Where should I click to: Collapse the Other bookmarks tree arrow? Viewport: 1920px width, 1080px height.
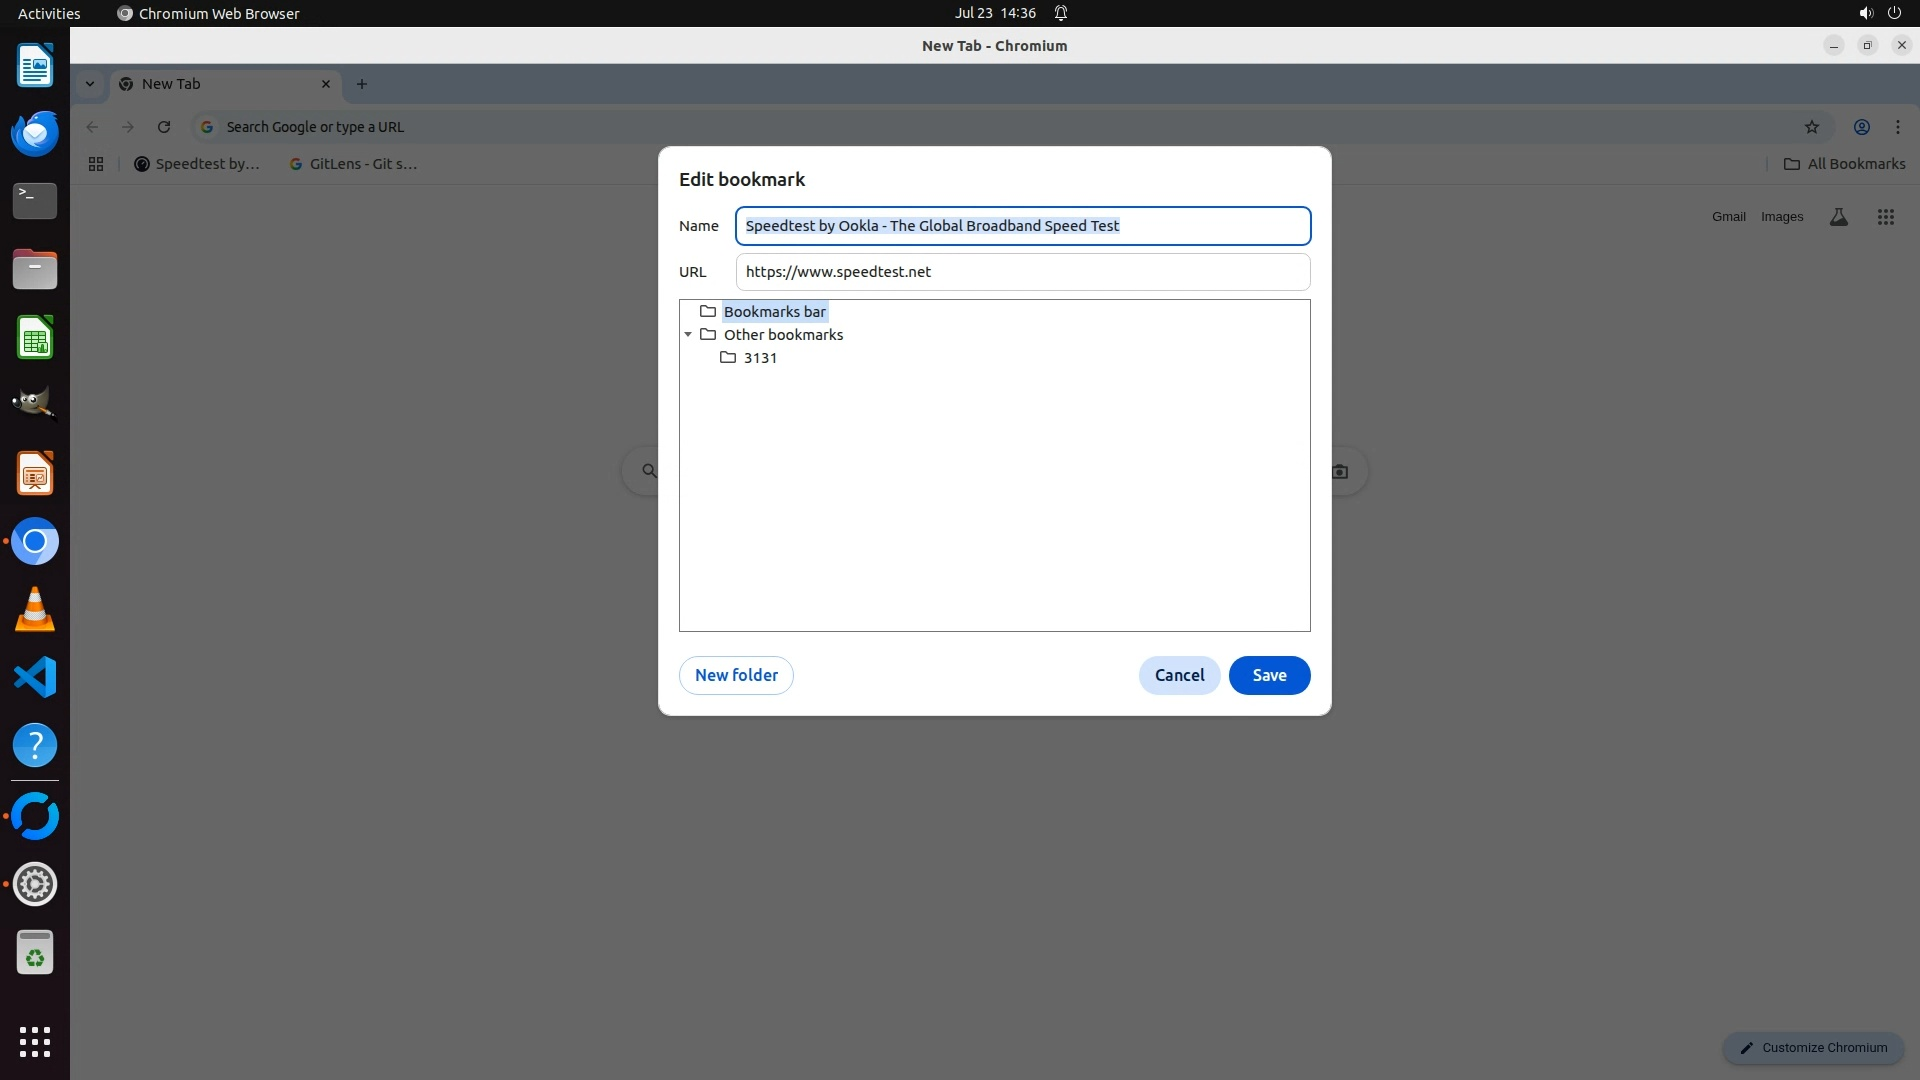tap(688, 335)
